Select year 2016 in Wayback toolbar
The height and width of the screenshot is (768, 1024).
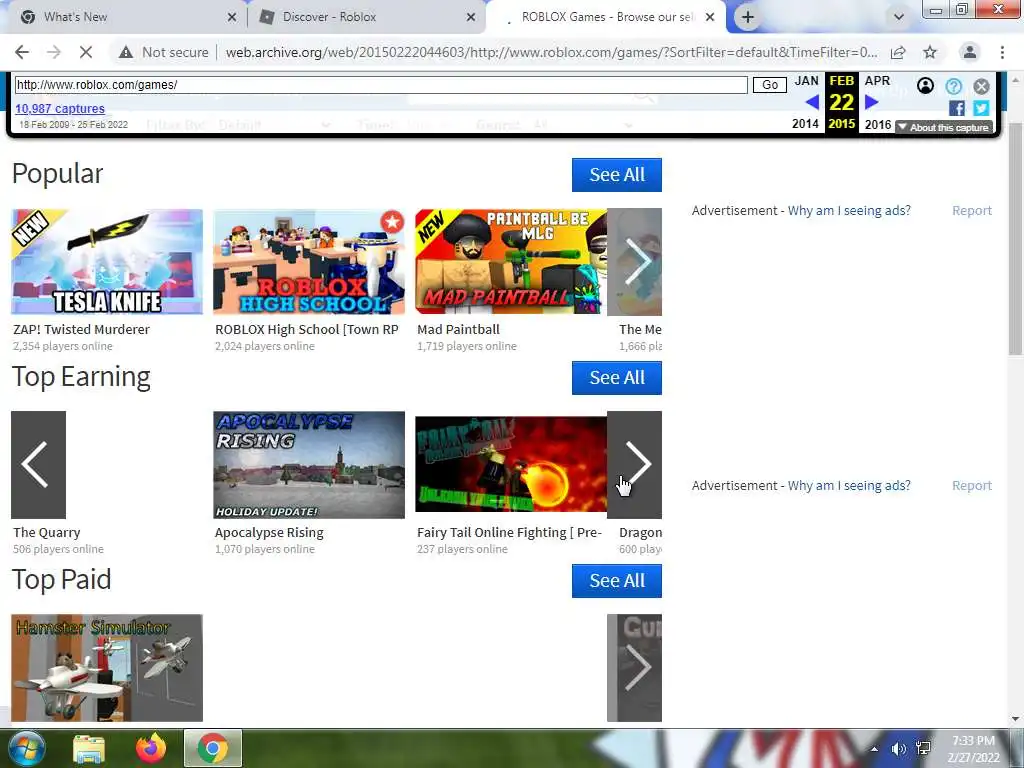coord(878,124)
